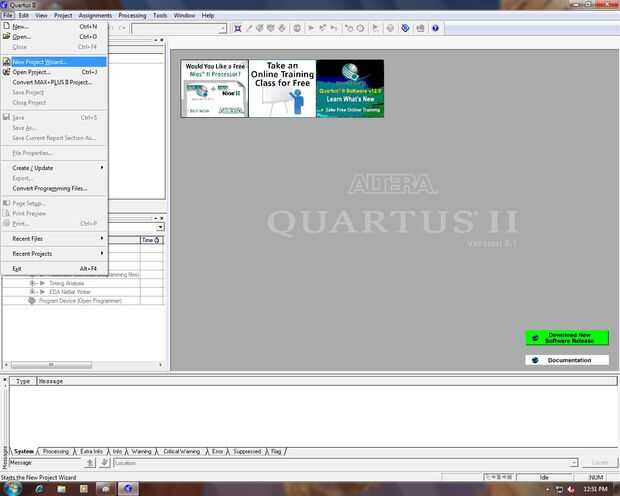Open the Location dropdown in Messages
The width and height of the screenshot is (620, 496).
573,463
